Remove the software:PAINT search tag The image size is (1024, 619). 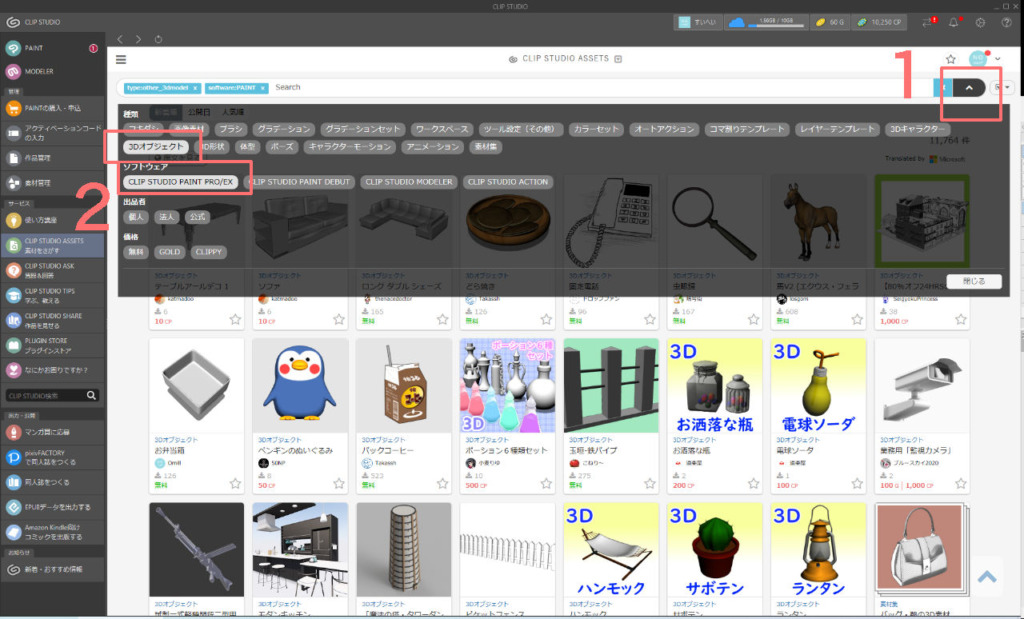click(263, 88)
